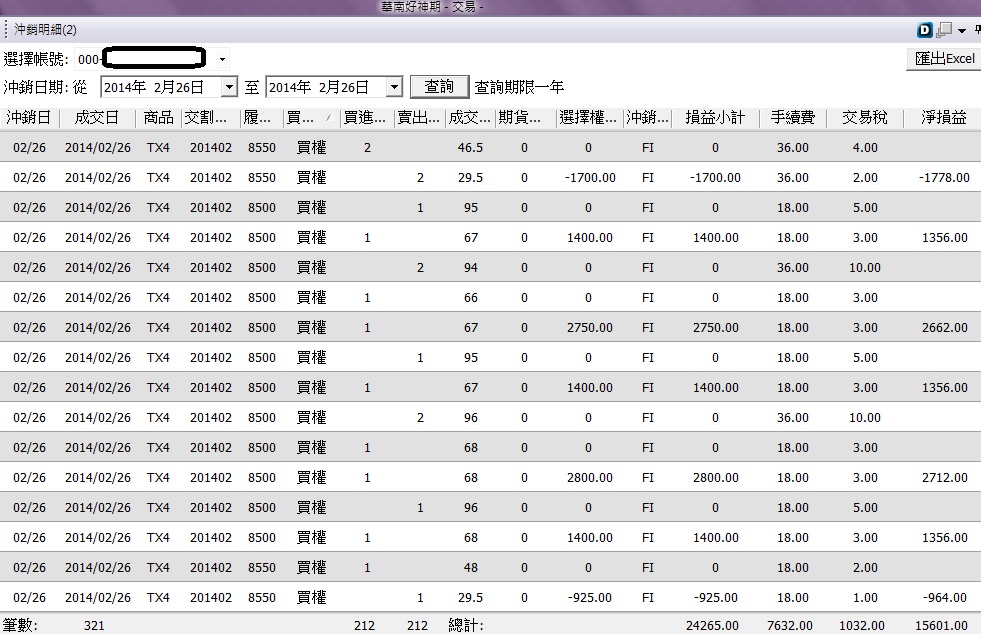Click the 筆數 label in footer

pyautogui.click(x=20, y=625)
